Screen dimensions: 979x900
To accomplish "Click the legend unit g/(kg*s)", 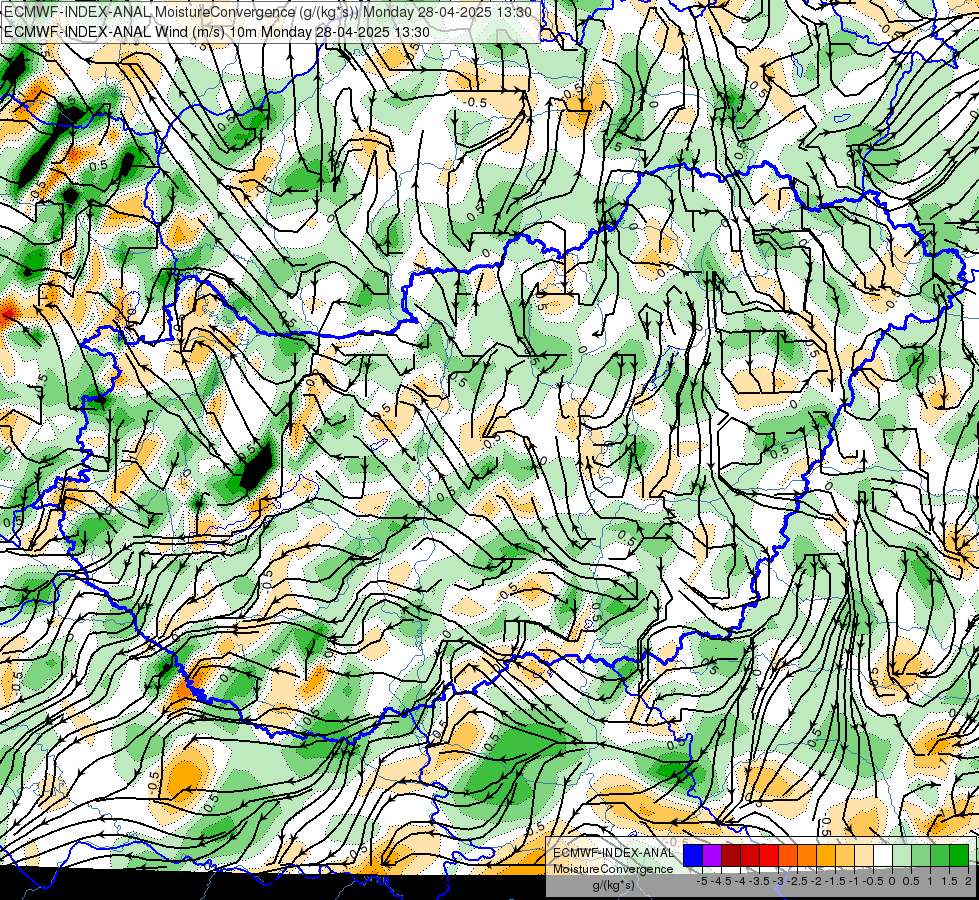I will (x=613, y=885).
